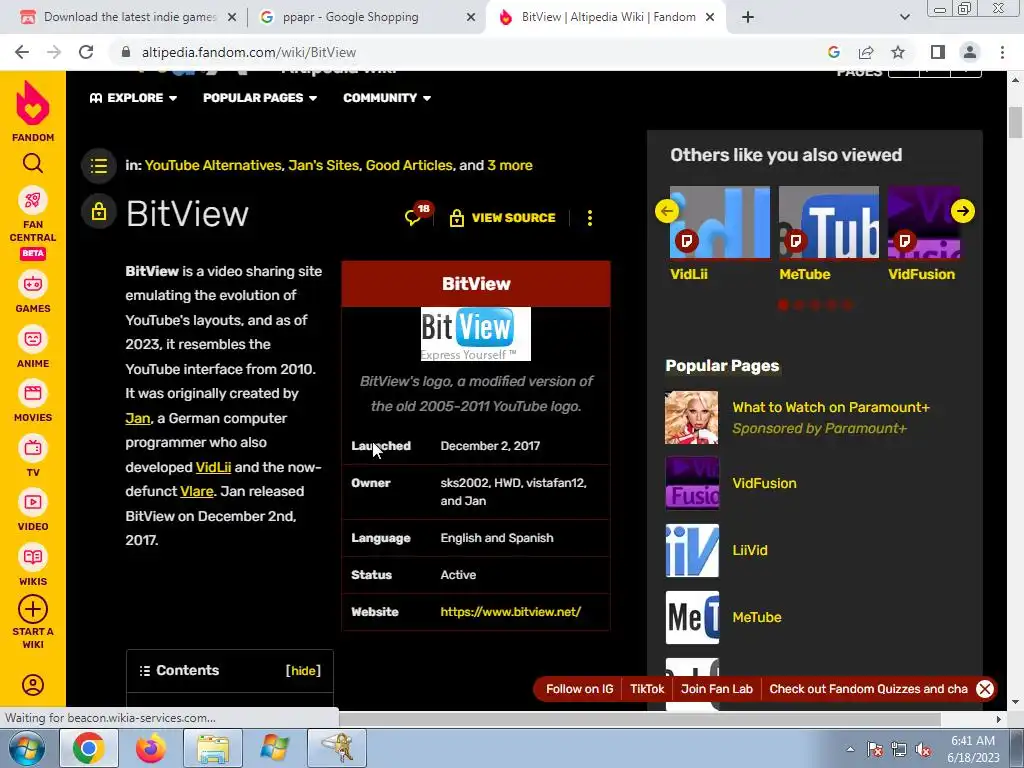Image resolution: width=1024 pixels, height=768 pixels.
Task: Open the Games sidebar icon
Action: (33, 284)
